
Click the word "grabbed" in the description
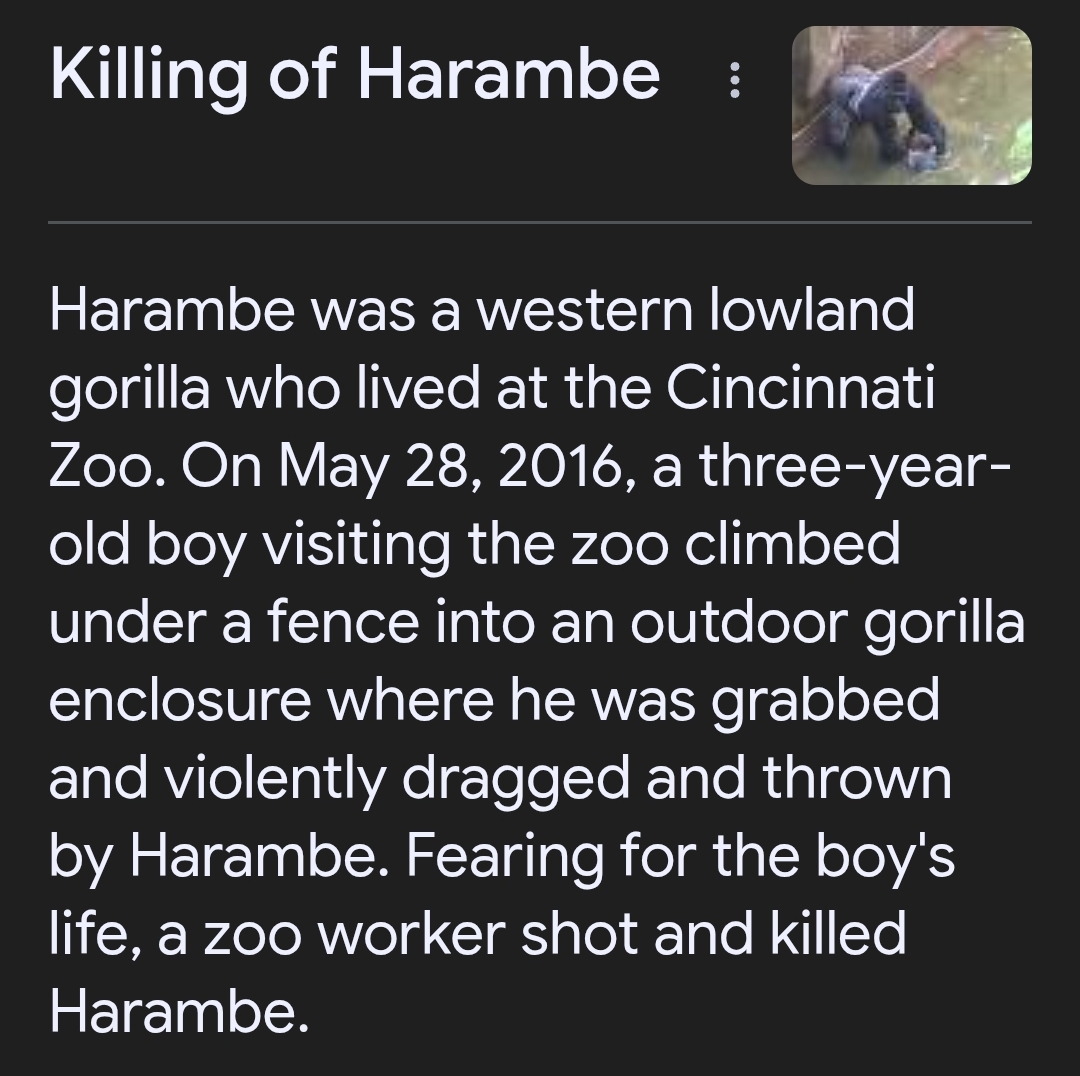point(825,700)
